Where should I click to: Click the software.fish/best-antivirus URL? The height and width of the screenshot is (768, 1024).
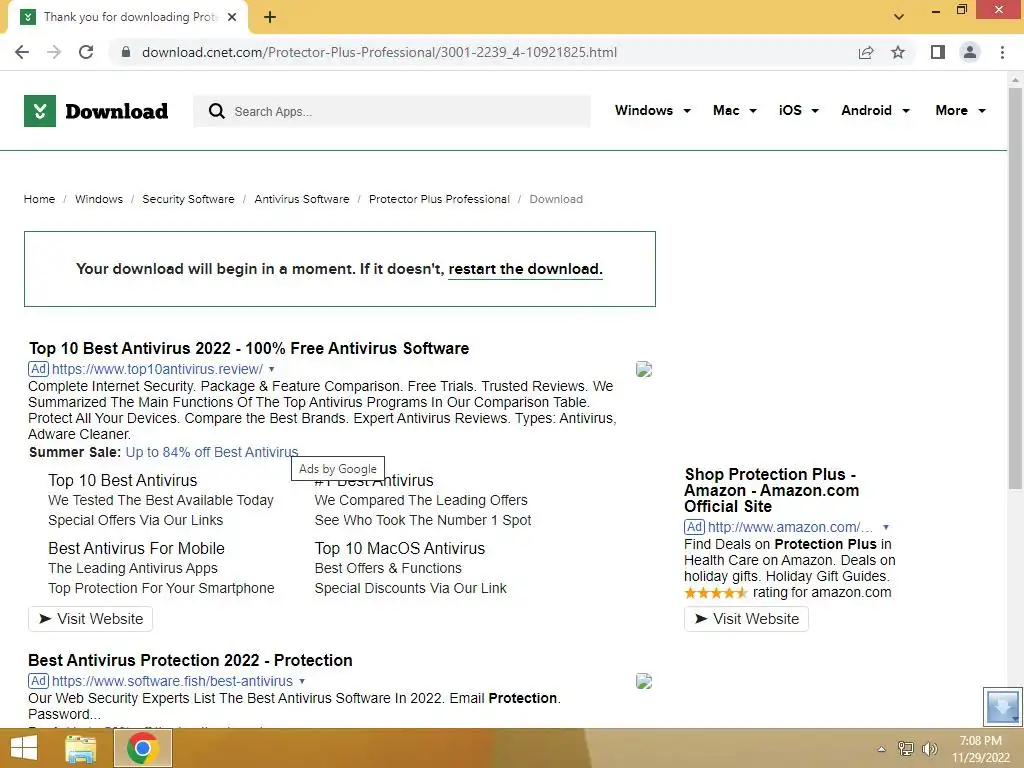172,681
